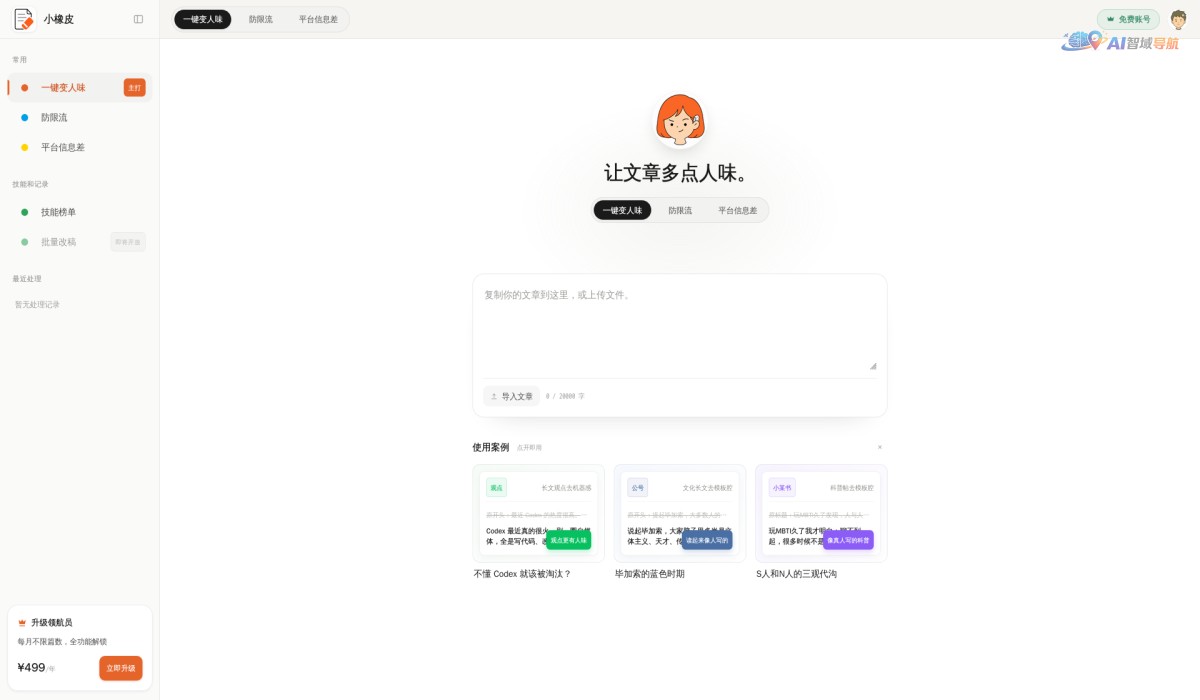Click the 文化长文去模板腔 label
This screenshot has height=700, width=1200.
pos(707,488)
